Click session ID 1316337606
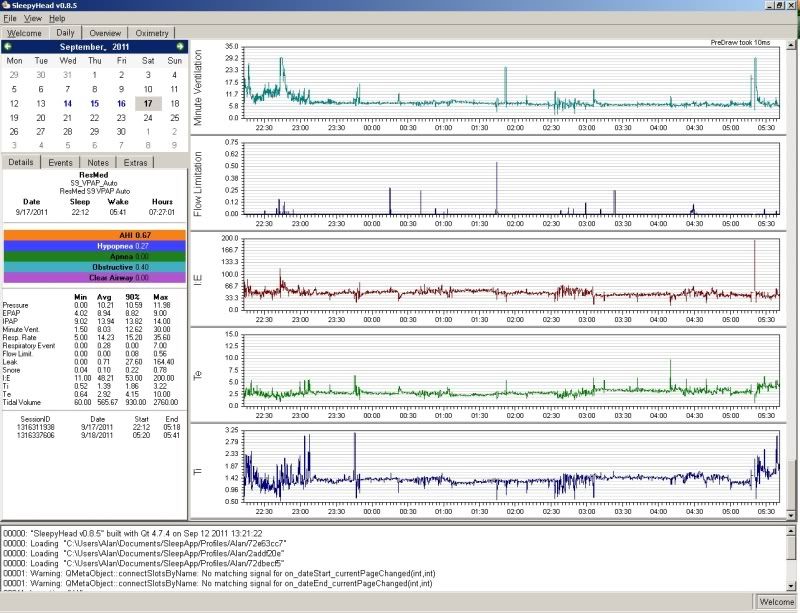This screenshot has height=613, width=800. pyautogui.click(x=36, y=435)
